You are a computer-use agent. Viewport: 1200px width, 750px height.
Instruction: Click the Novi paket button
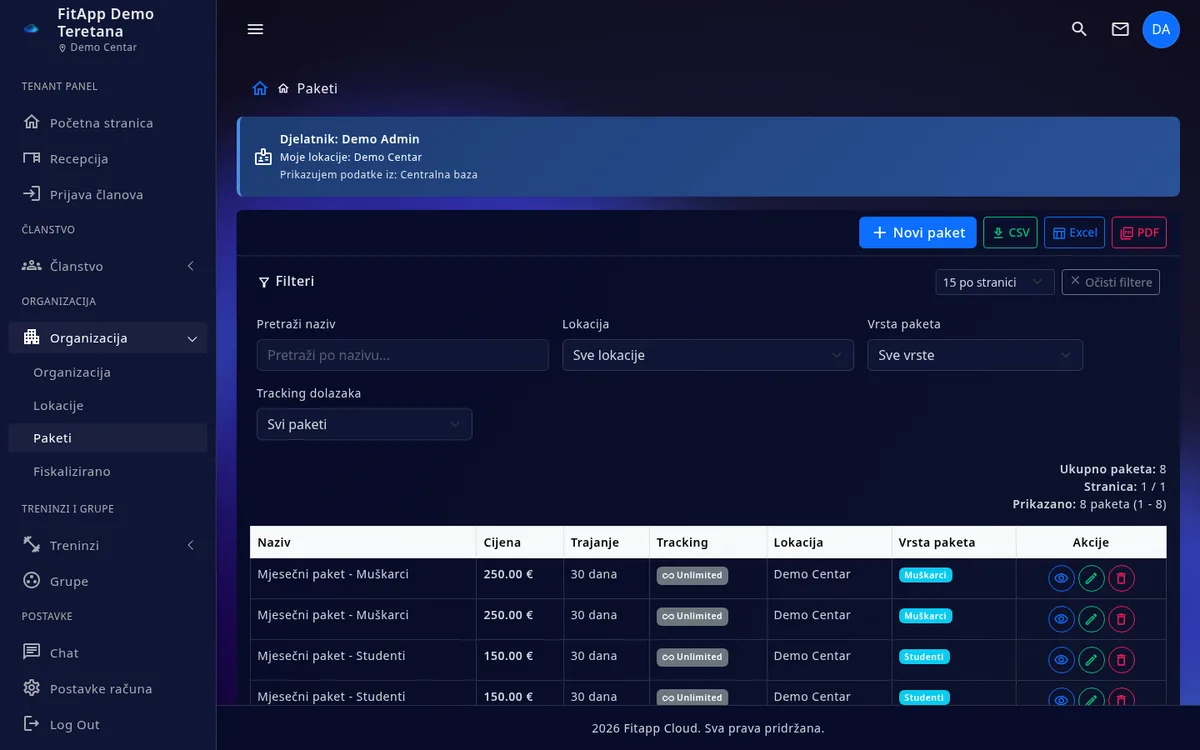(917, 233)
